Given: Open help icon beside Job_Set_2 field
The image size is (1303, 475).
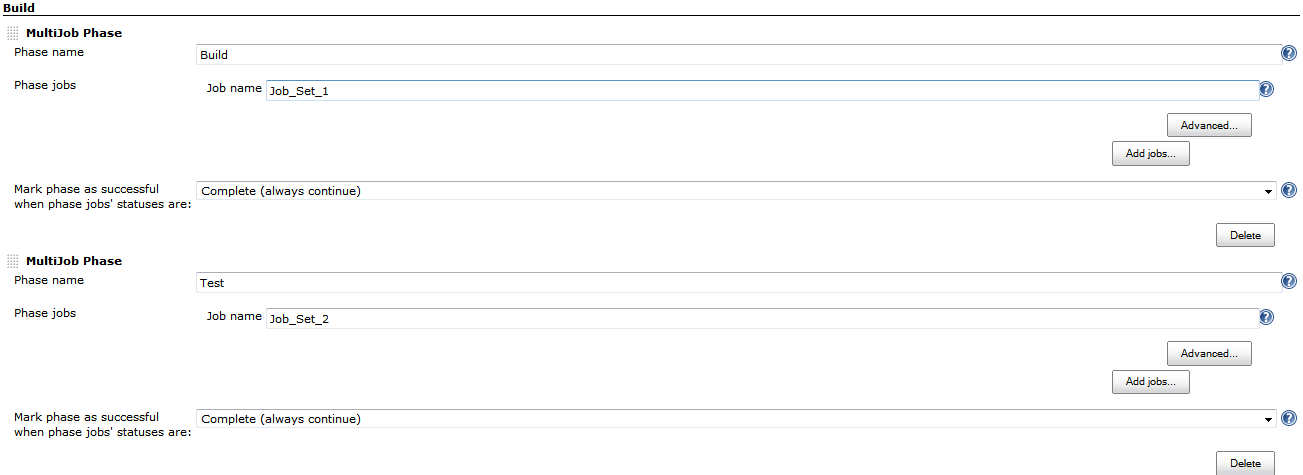Looking at the screenshot, I should (1266, 317).
